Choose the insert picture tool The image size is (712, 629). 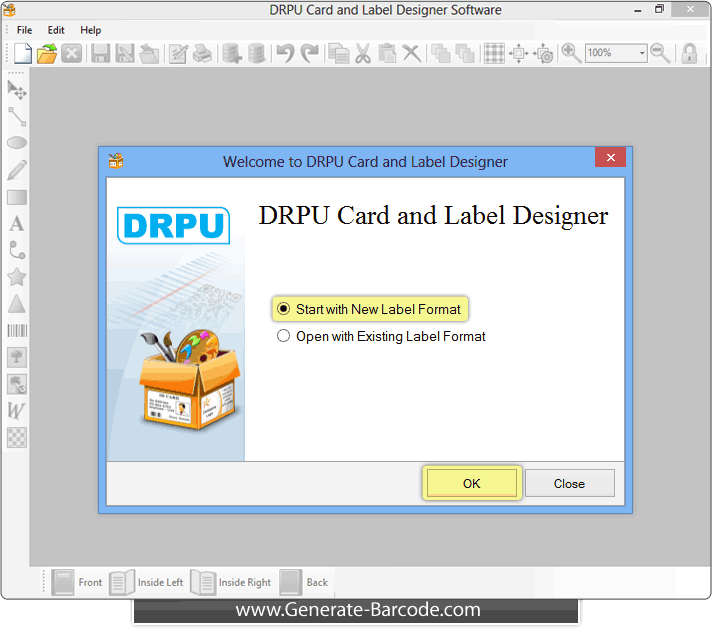point(17,357)
